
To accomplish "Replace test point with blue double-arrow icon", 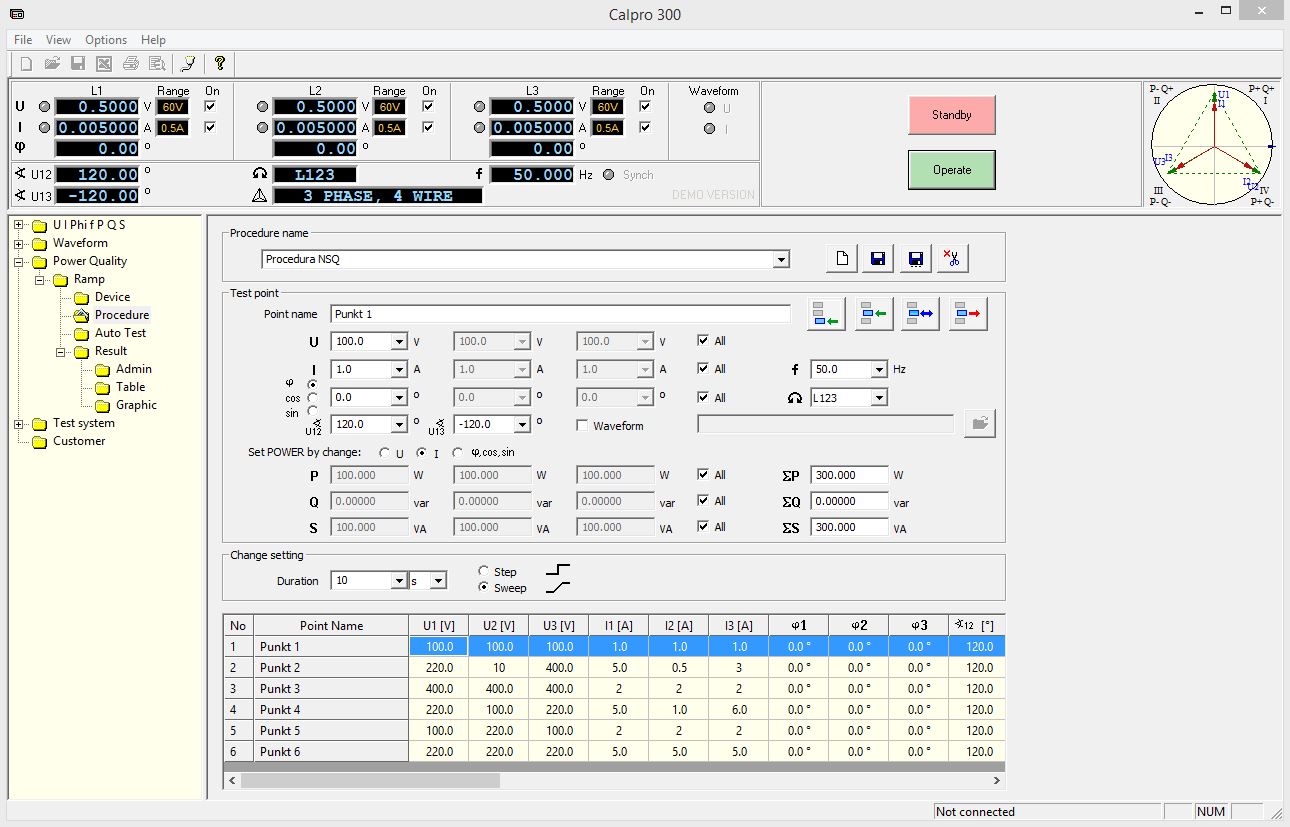I will point(920,314).
